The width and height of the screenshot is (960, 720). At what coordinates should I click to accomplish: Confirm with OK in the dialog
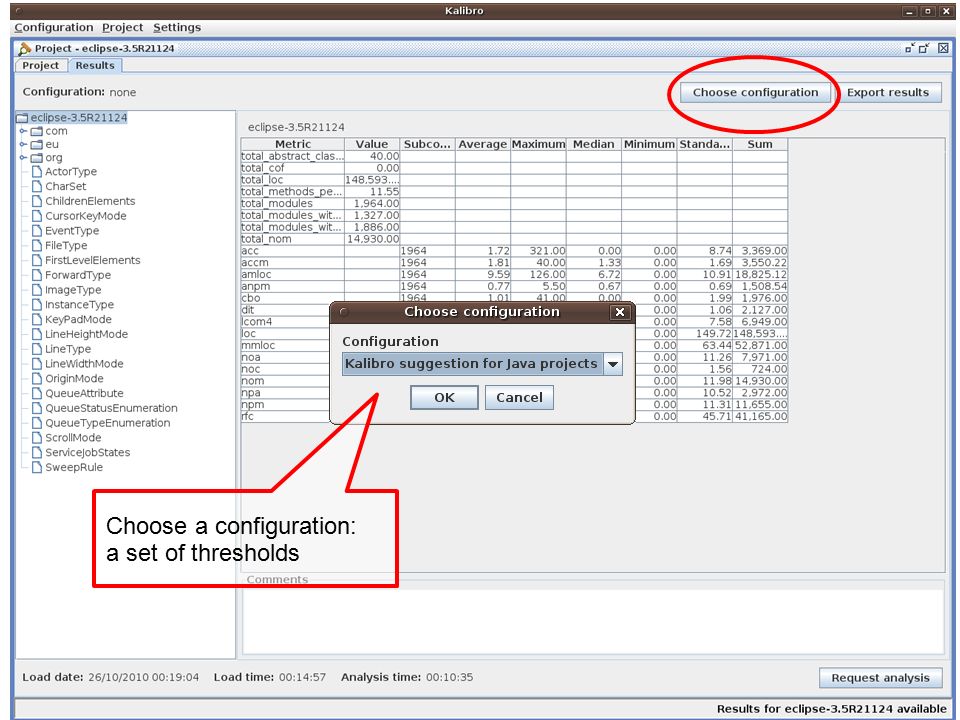pyautogui.click(x=444, y=397)
